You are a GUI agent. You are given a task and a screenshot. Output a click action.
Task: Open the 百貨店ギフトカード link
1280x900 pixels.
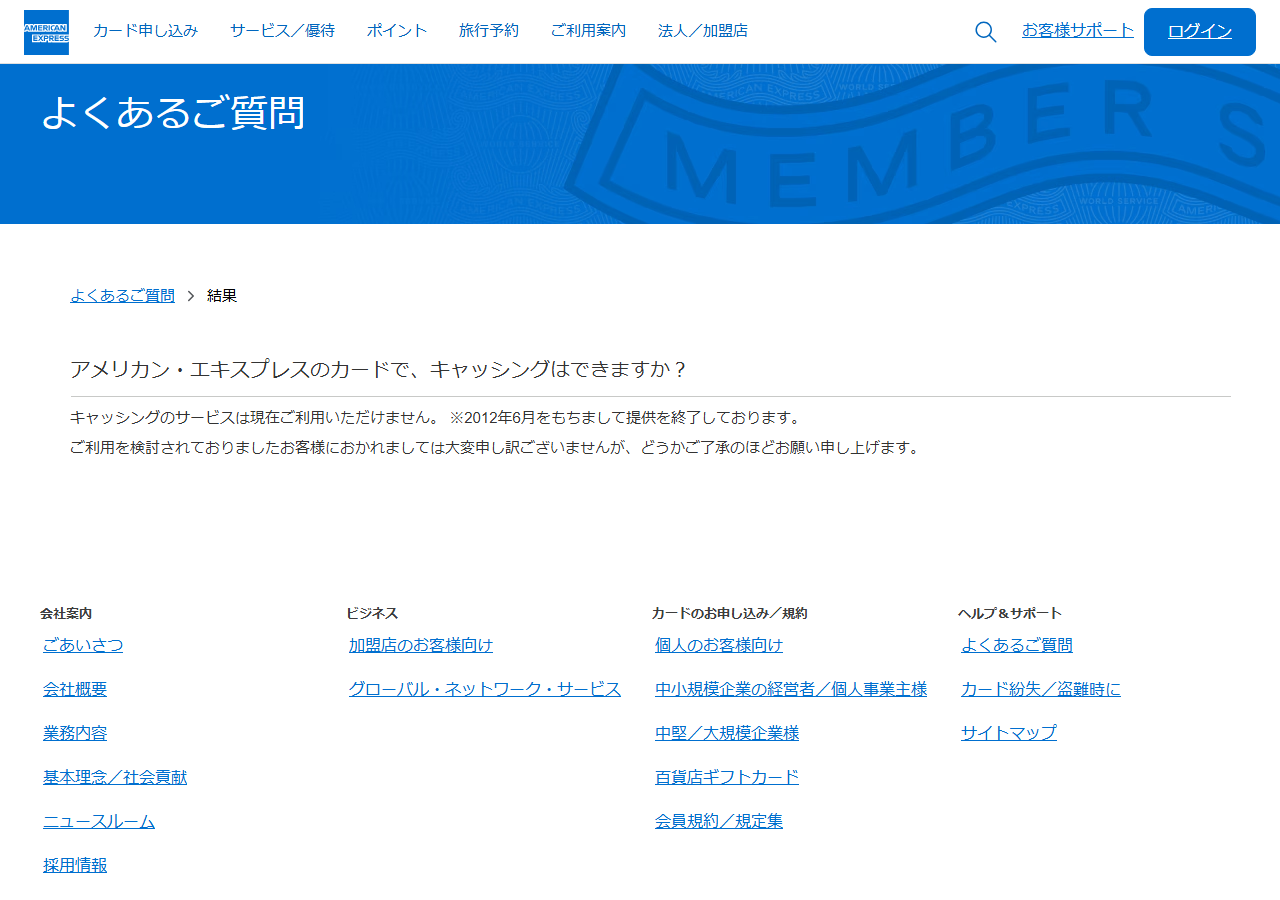pos(727,777)
